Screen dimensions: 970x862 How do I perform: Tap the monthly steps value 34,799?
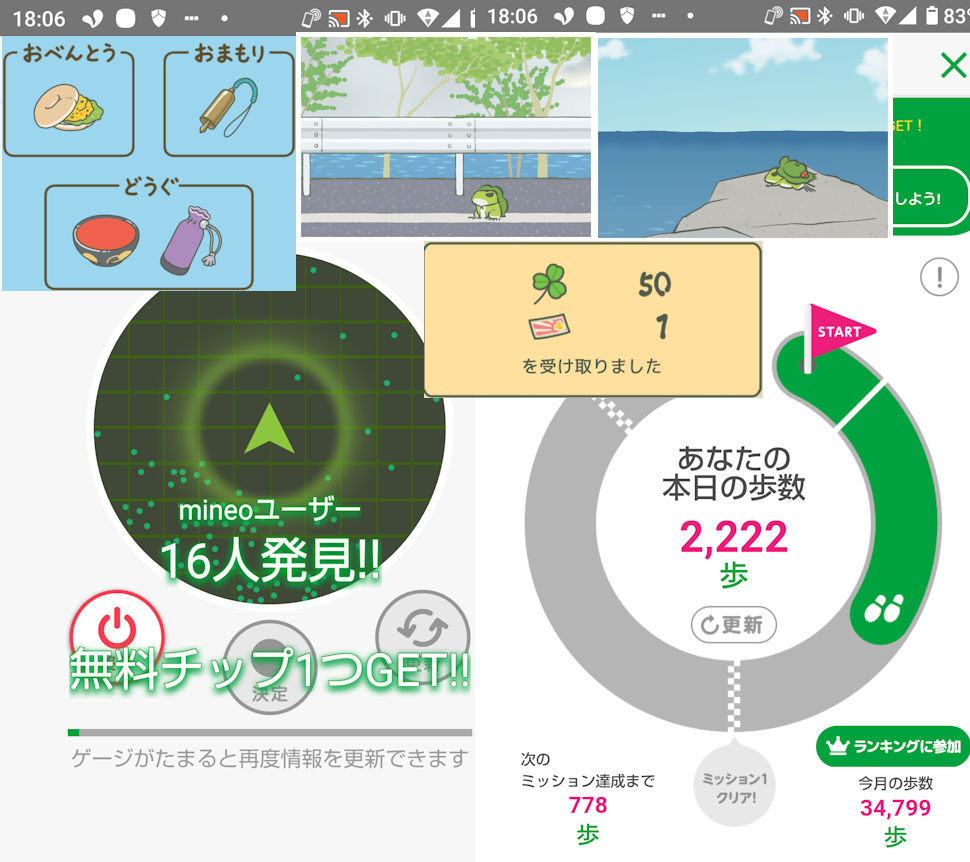895,808
